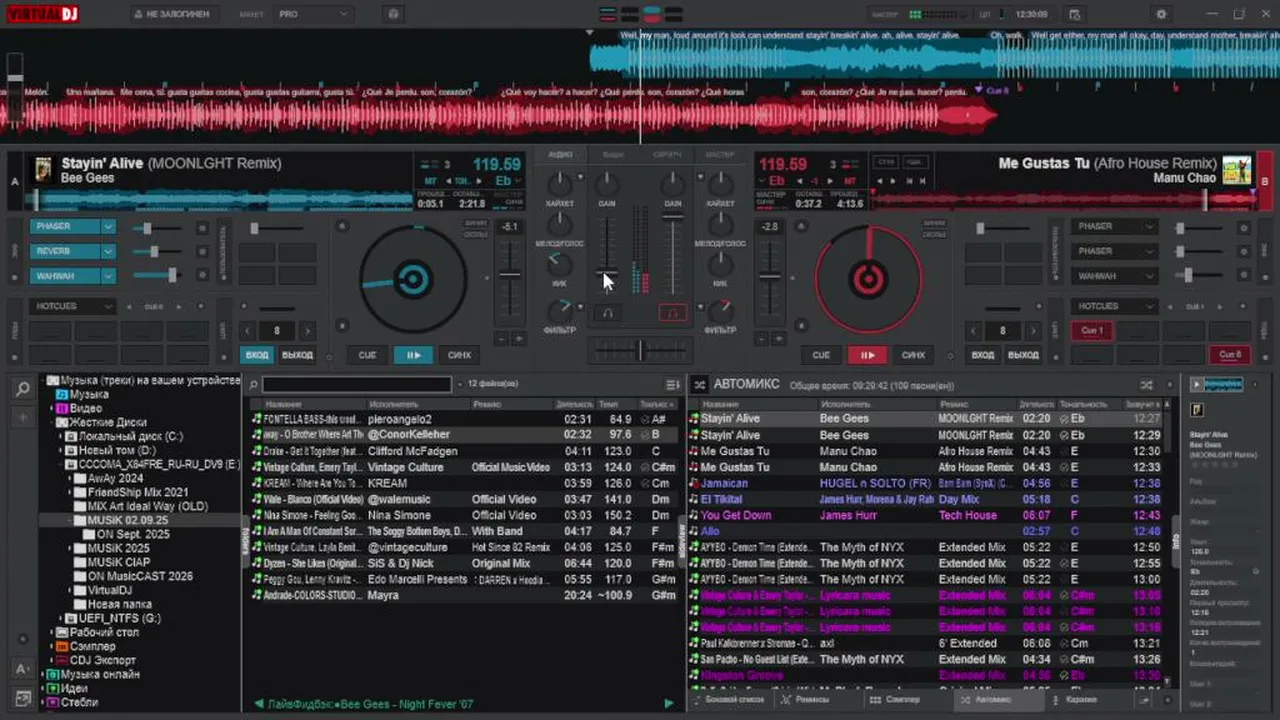Switch to the МАСТЕР mixer tab
This screenshot has height=720, width=1280.
(719, 154)
